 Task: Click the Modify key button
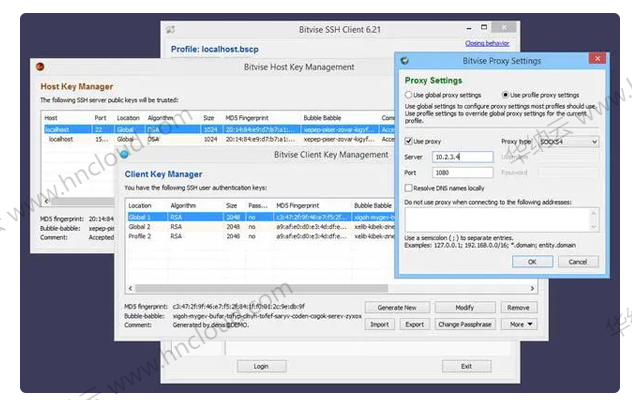465,307
